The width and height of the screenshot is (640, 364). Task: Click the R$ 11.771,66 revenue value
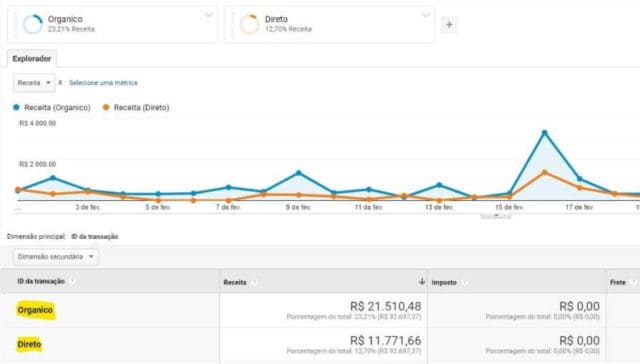coord(385,340)
